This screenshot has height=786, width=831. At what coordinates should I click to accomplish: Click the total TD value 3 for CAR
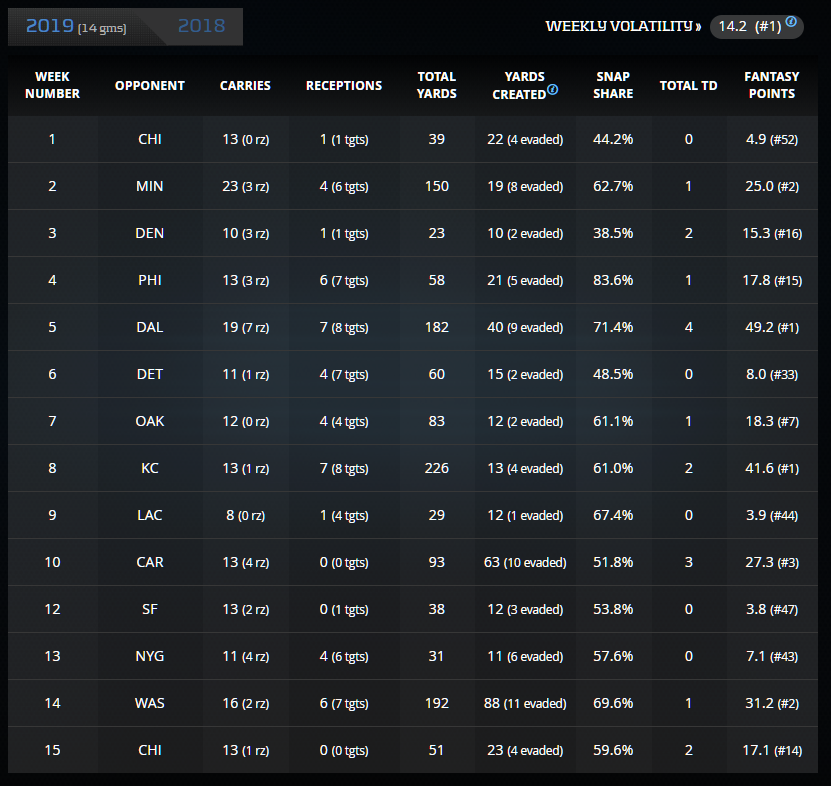(688, 562)
